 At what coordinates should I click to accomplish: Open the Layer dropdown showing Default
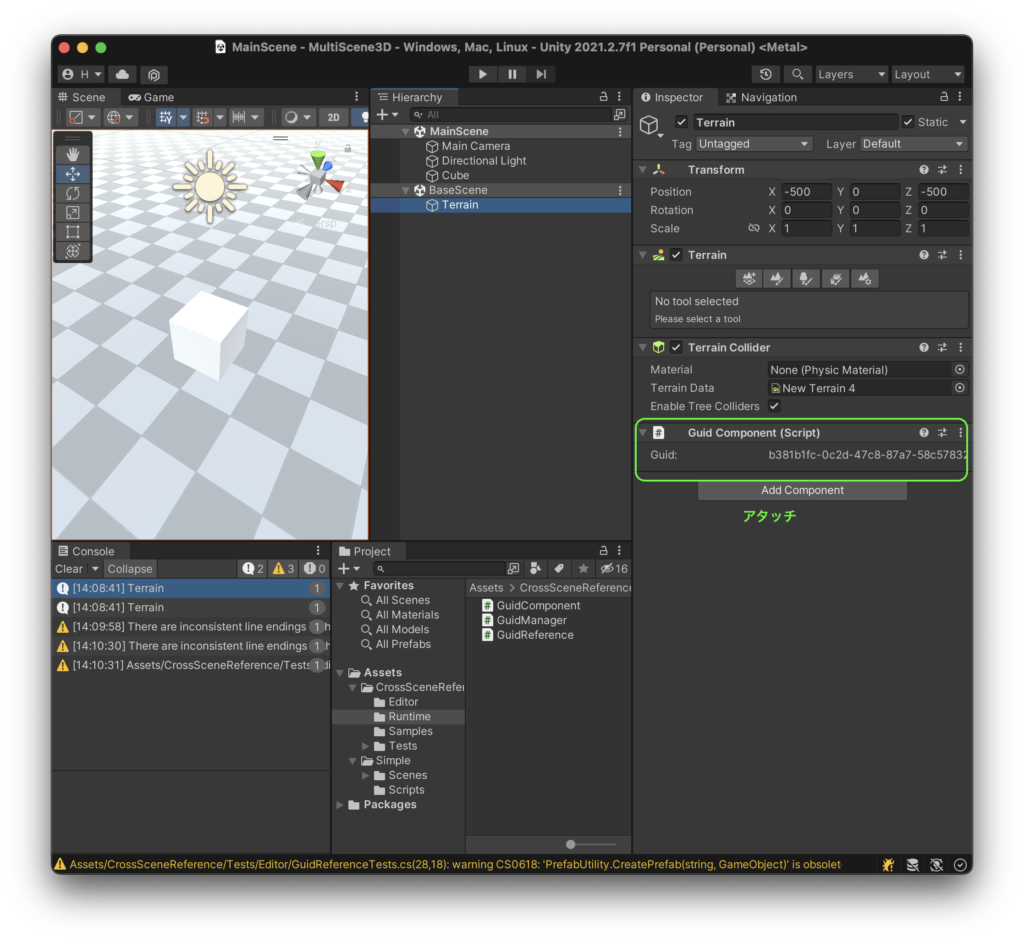coord(913,144)
